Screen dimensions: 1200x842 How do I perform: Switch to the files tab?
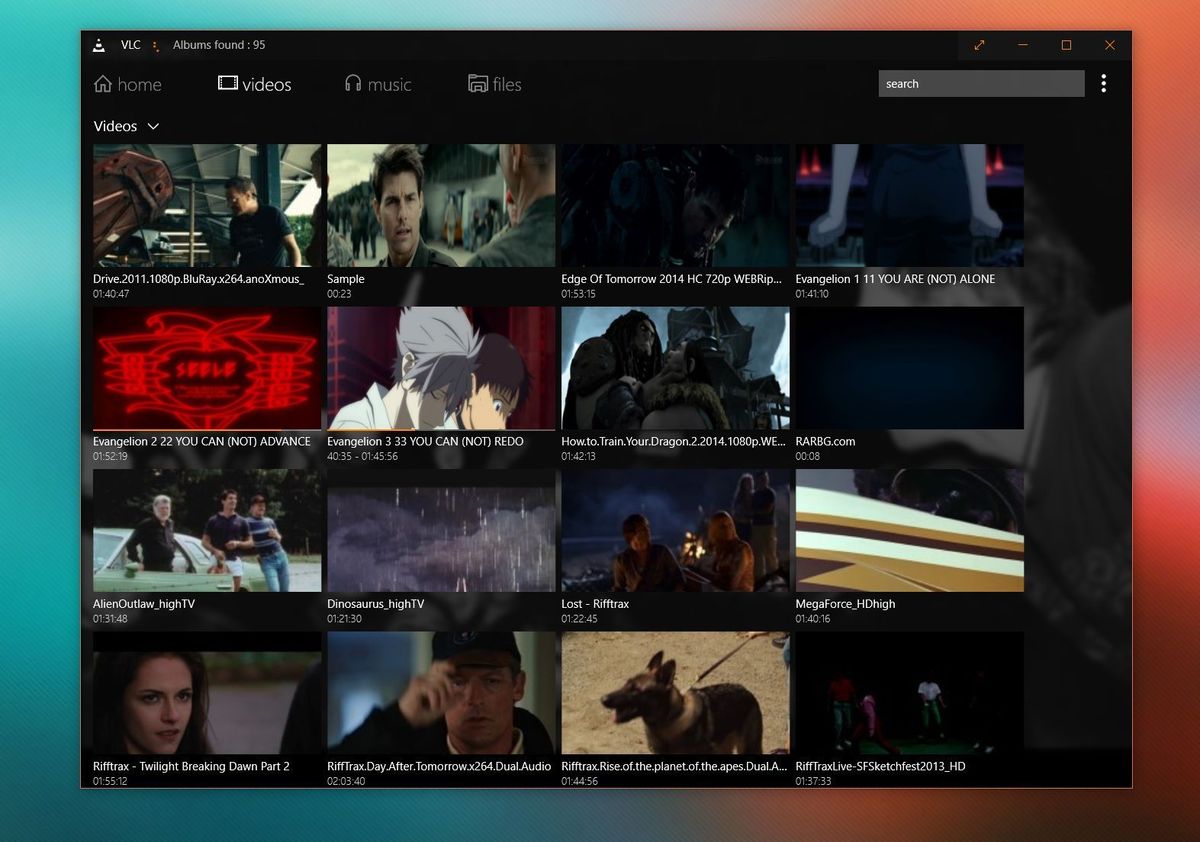click(x=506, y=84)
